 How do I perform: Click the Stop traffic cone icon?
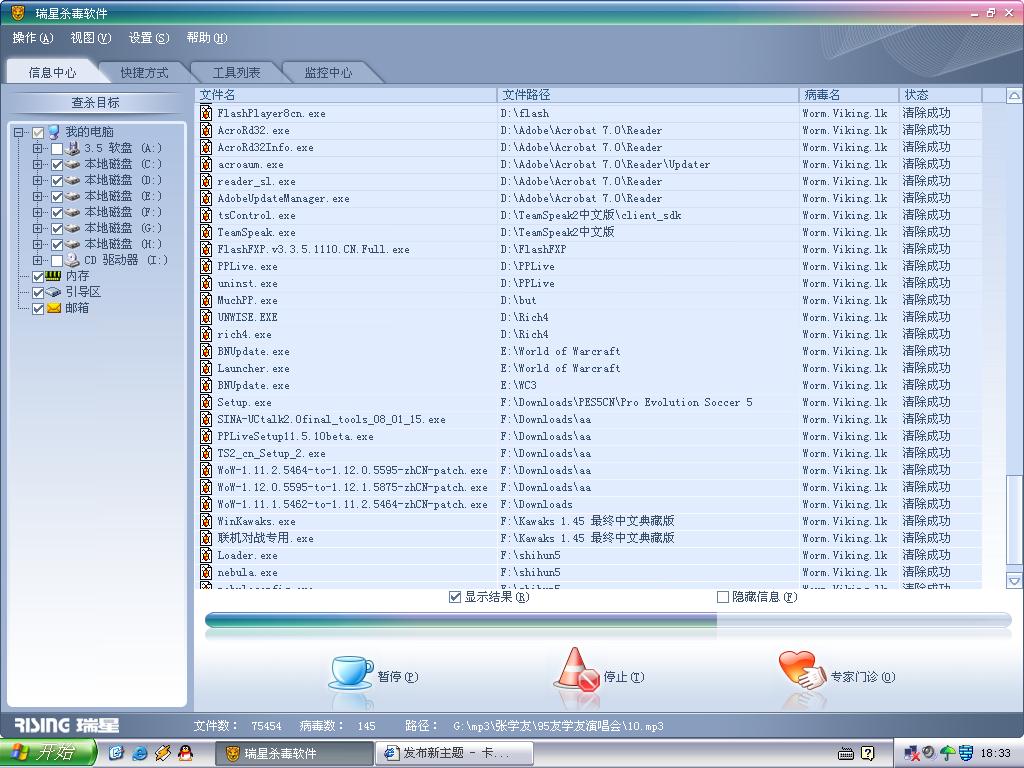(577, 670)
